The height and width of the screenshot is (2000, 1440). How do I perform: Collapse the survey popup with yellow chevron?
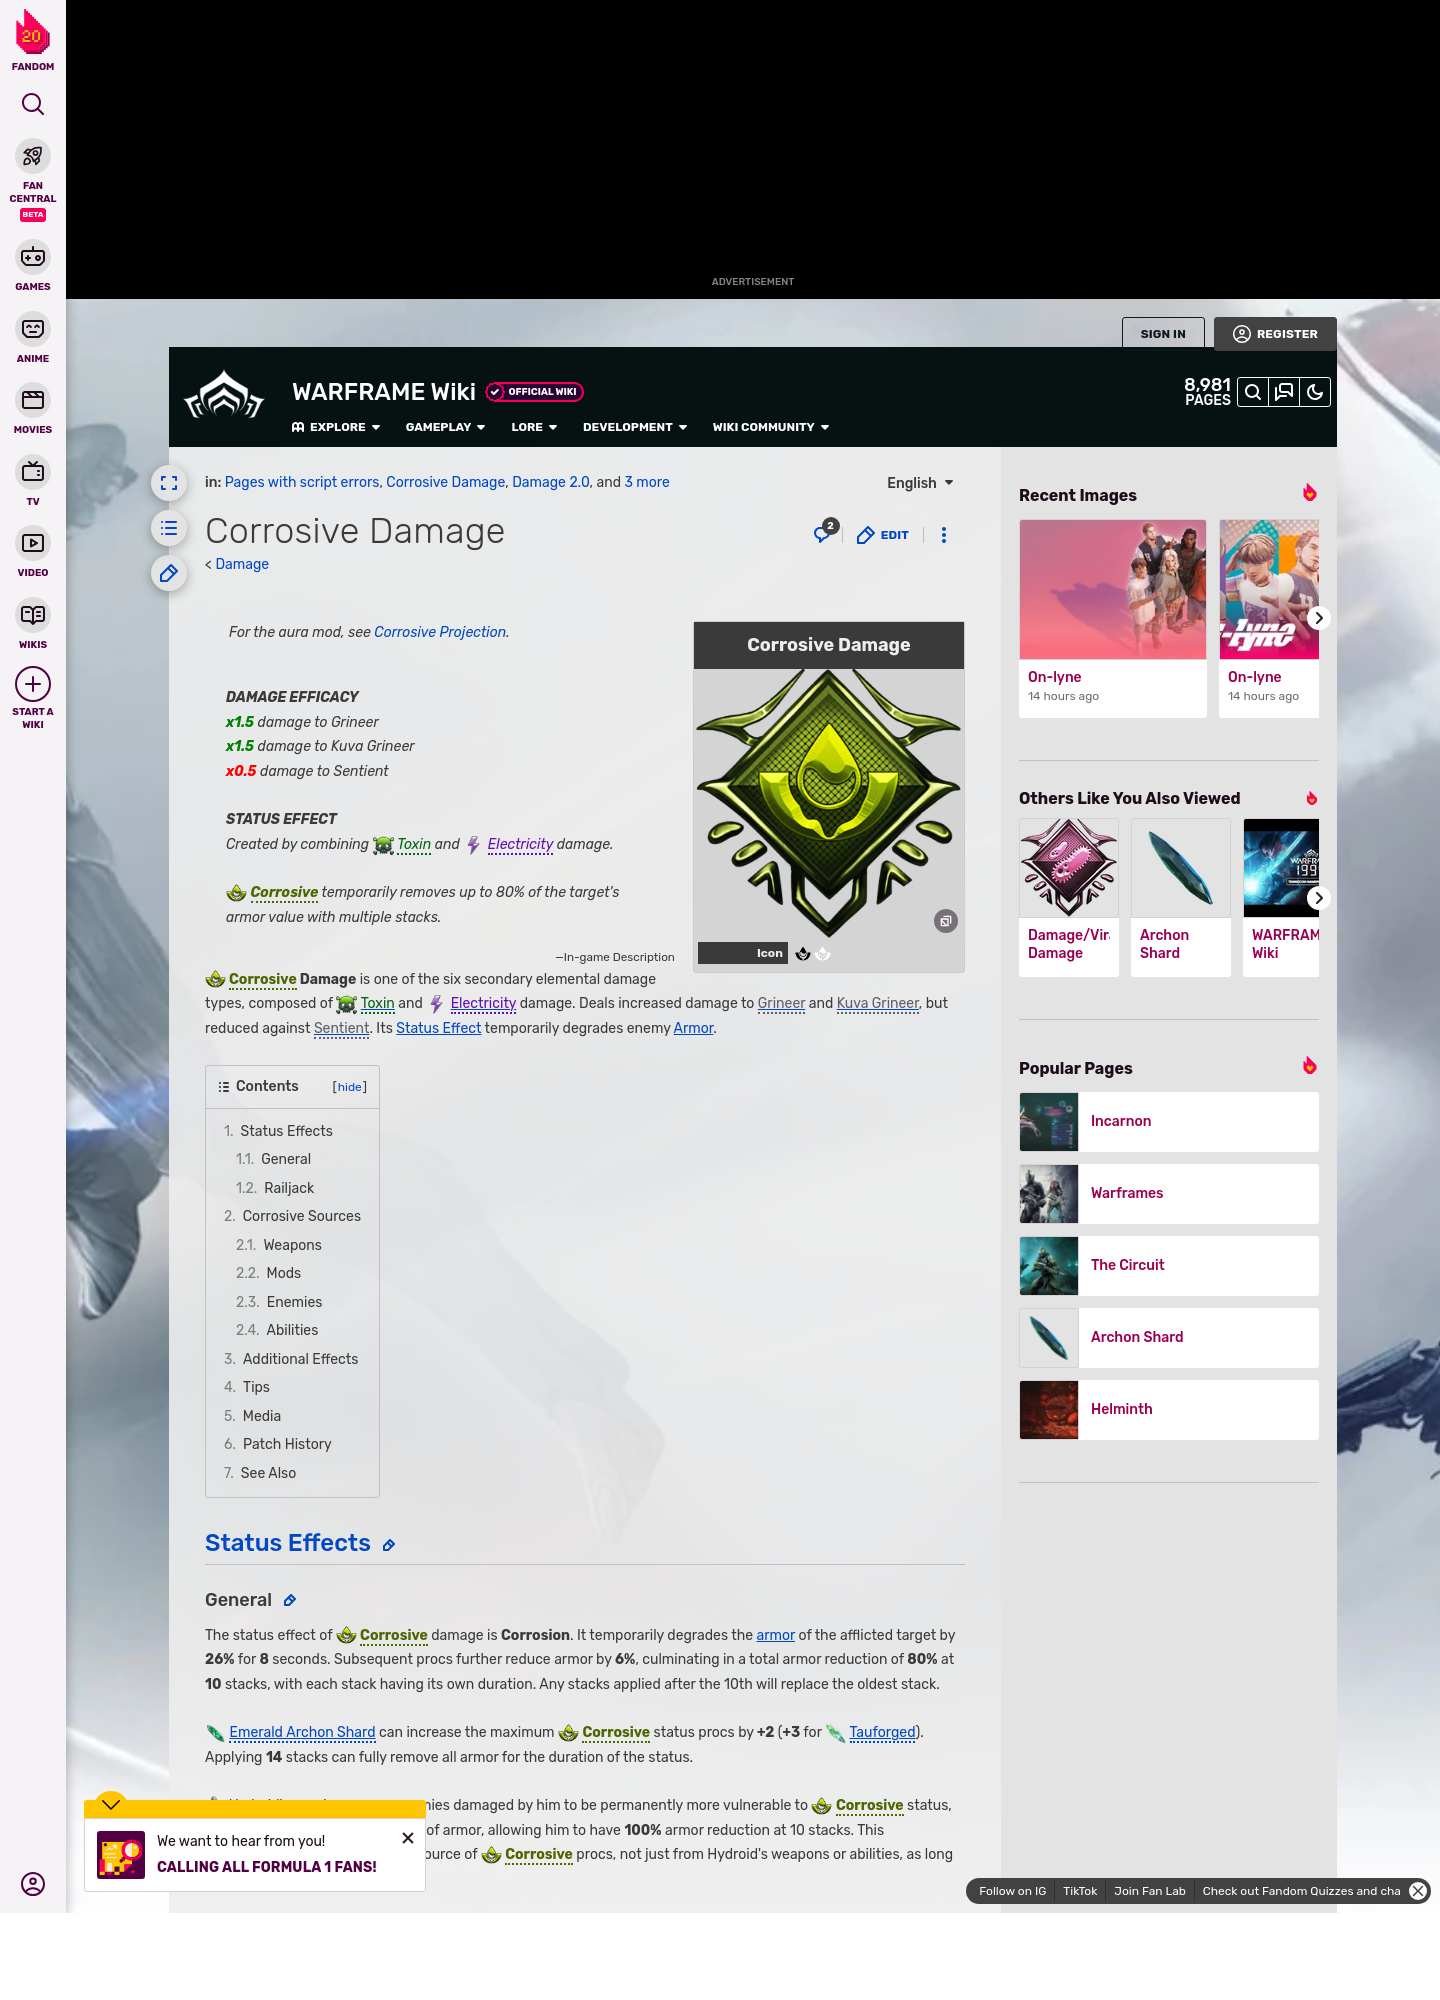(x=111, y=1804)
